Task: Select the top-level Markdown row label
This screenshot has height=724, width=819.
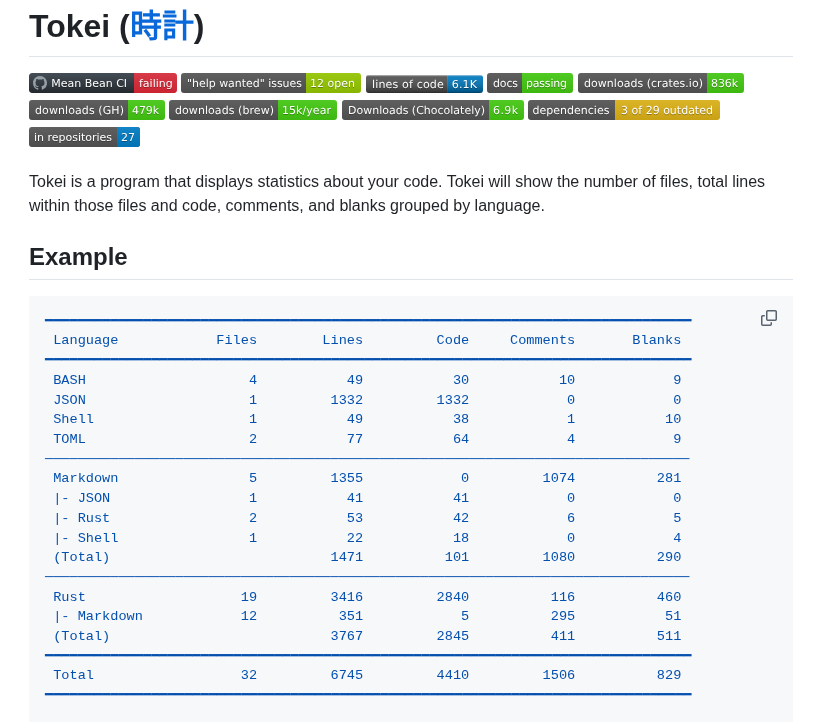Action: [x=86, y=478]
